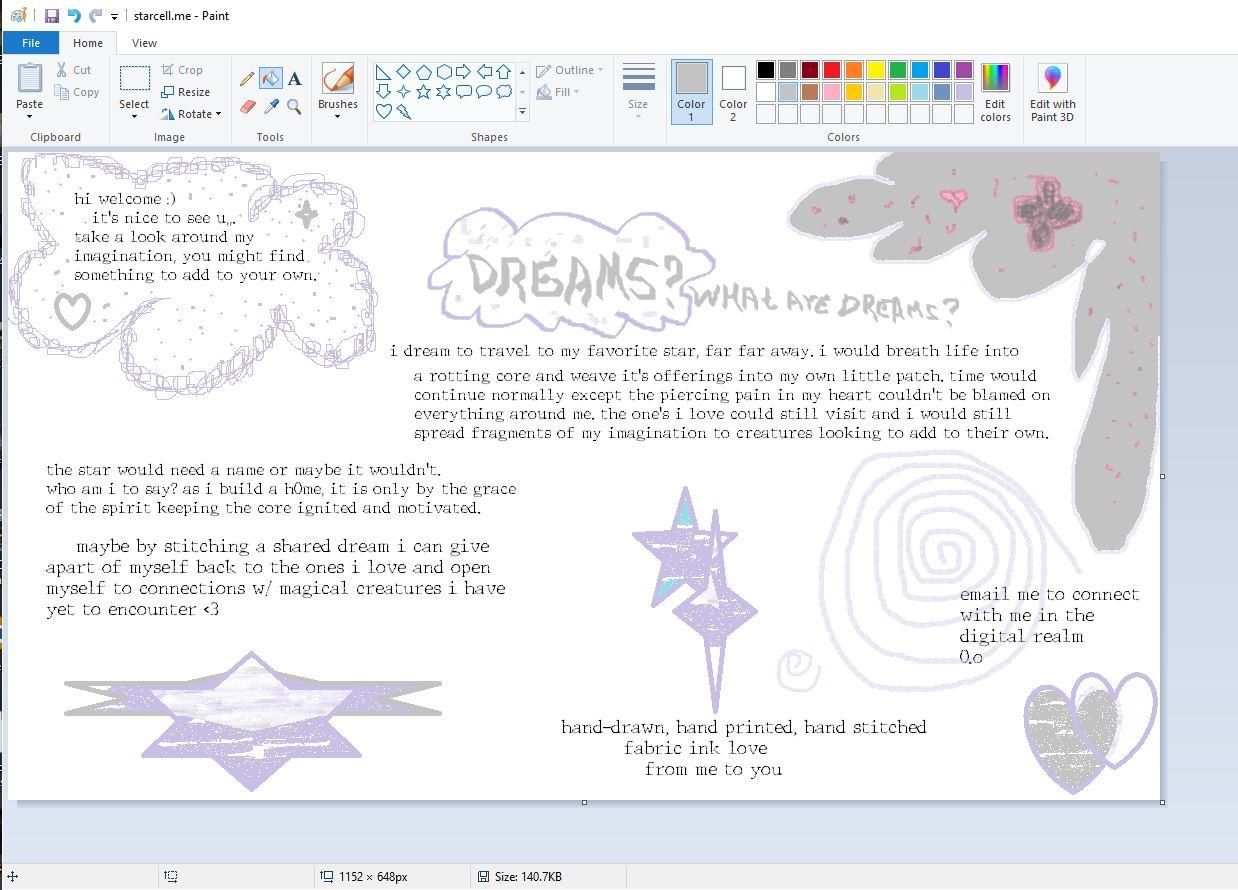Pick the red color swatch
1238x890 pixels.
click(x=832, y=70)
